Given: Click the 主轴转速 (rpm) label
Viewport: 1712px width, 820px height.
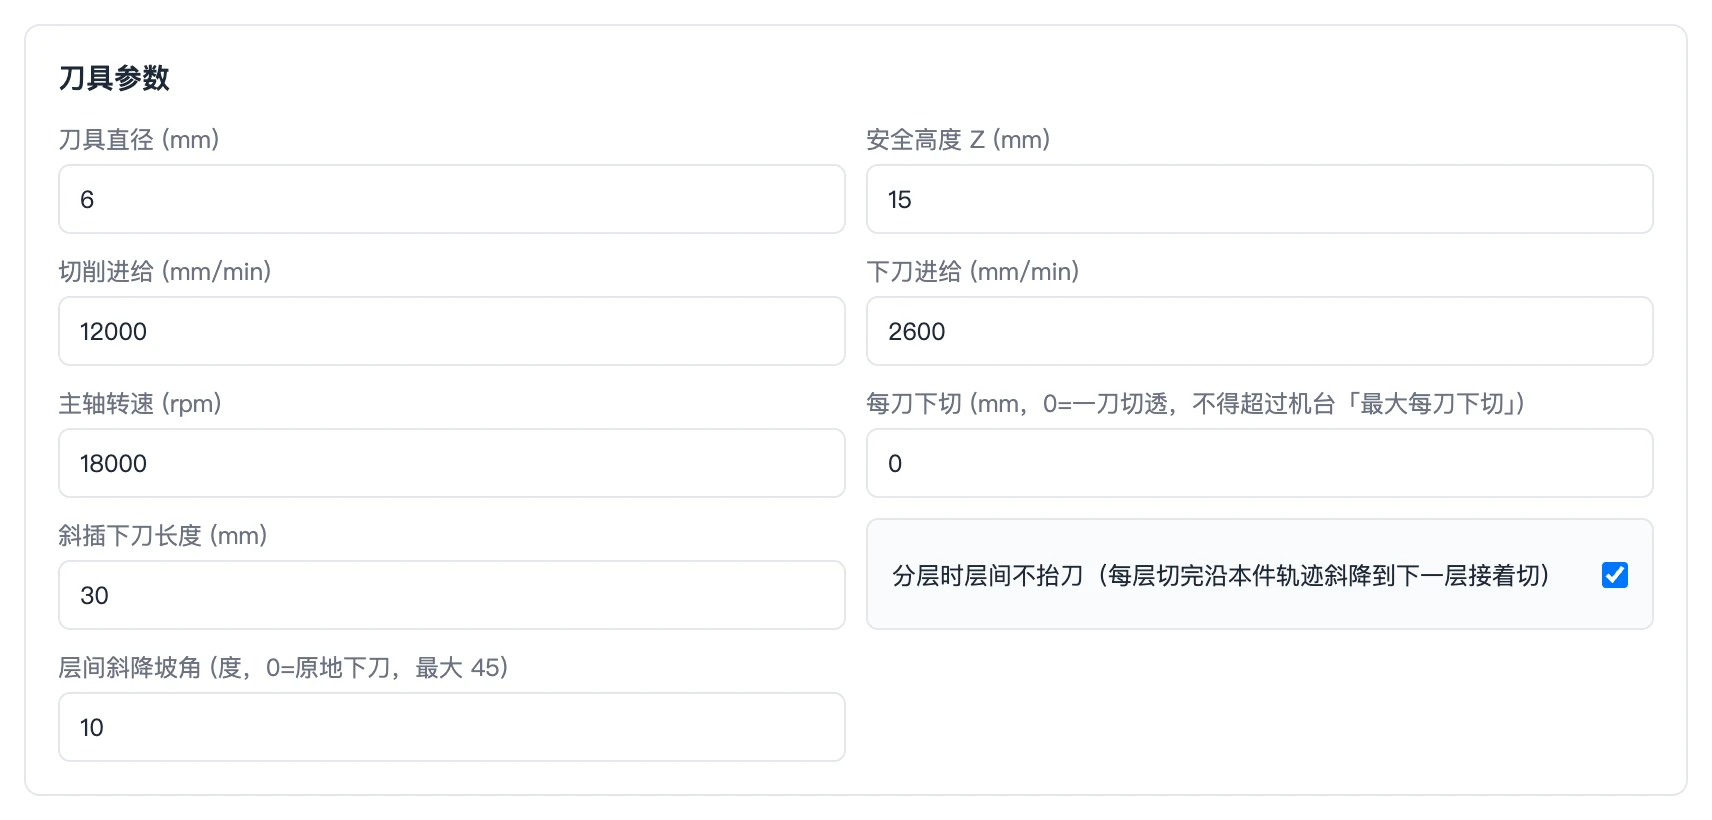Looking at the screenshot, I should (140, 403).
